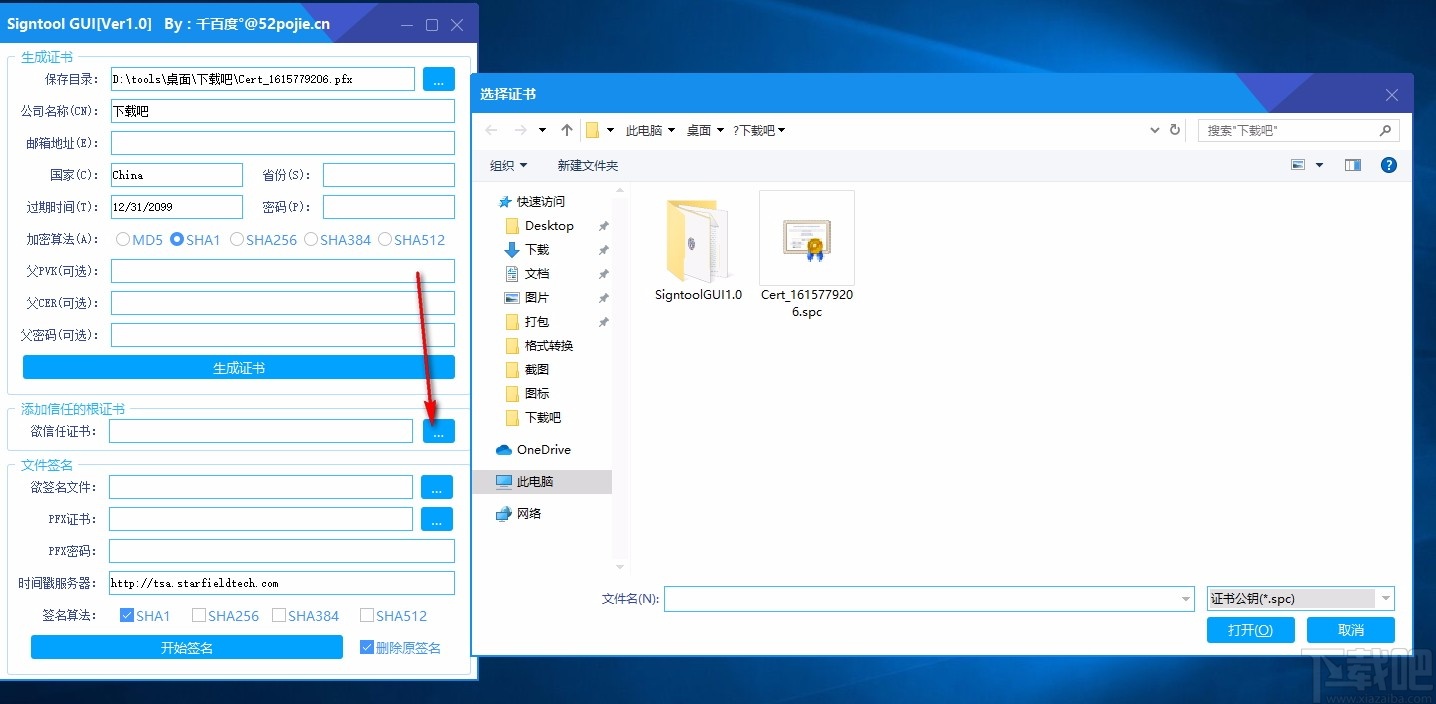Show the preview pane via its toolbar icon
The width and height of the screenshot is (1436, 704).
(x=1352, y=165)
